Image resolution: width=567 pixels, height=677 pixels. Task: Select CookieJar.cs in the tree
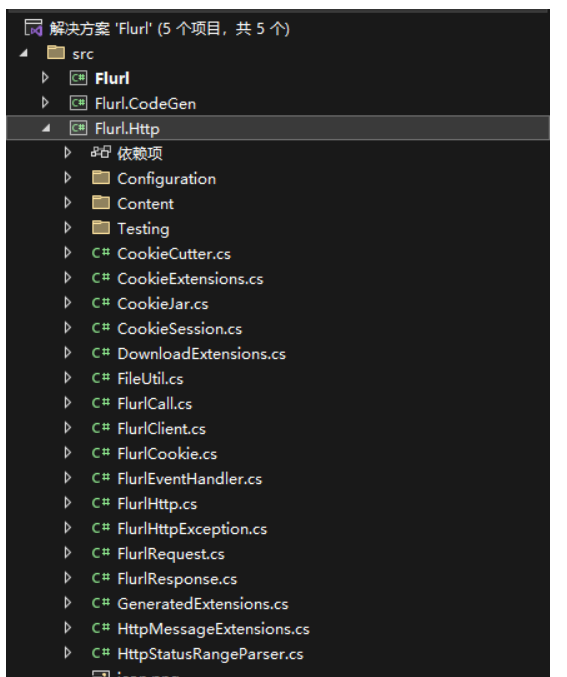(x=162, y=304)
